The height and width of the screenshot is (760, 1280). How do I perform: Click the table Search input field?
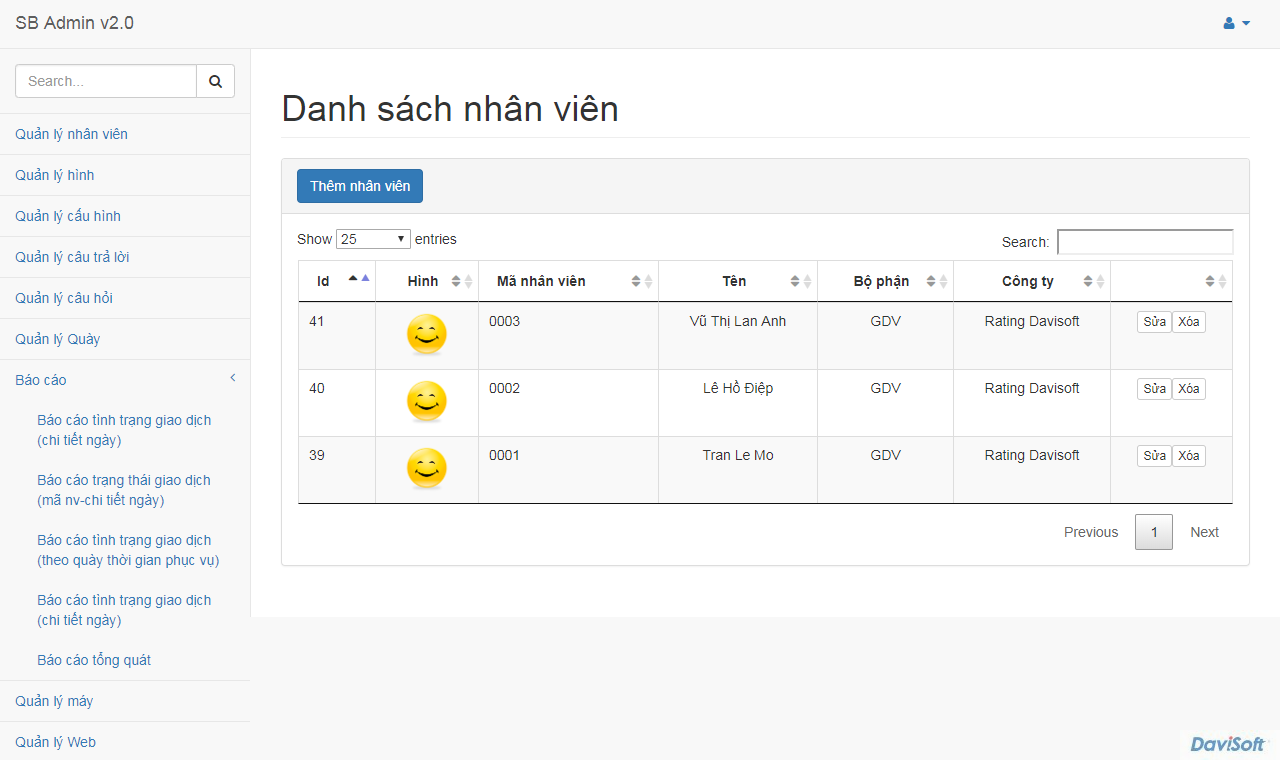1145,242
